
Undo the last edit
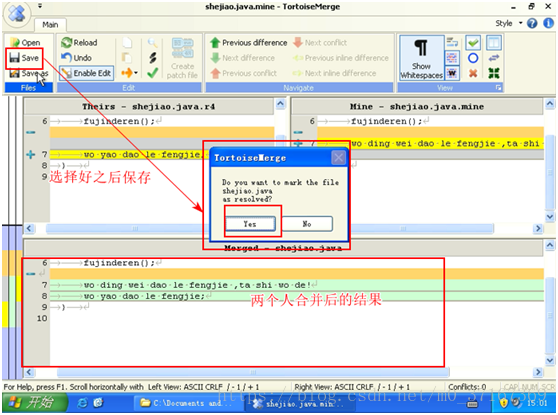click(x=76, y=58)
